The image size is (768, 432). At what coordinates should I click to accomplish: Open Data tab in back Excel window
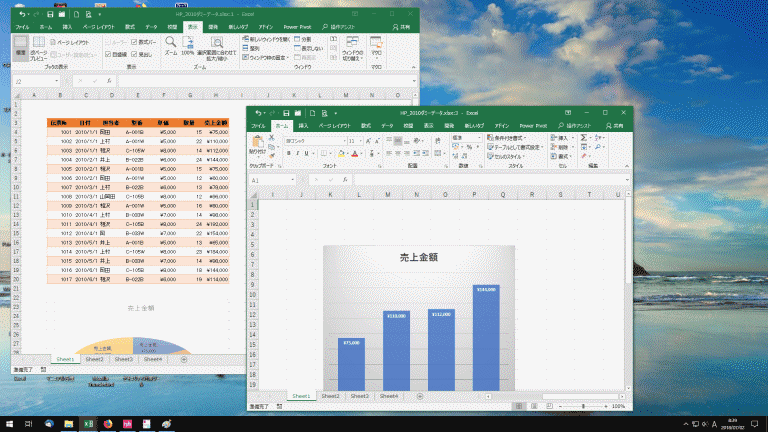[x=151, y=27]
